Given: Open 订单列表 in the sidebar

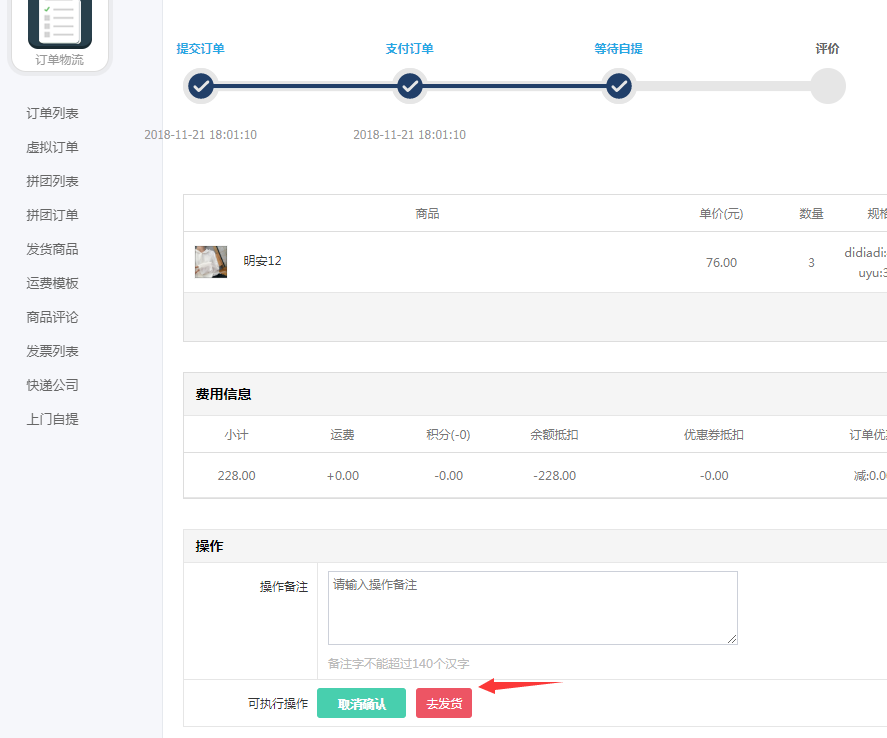Looking at the screenshot, I should [x=52, y=113].
